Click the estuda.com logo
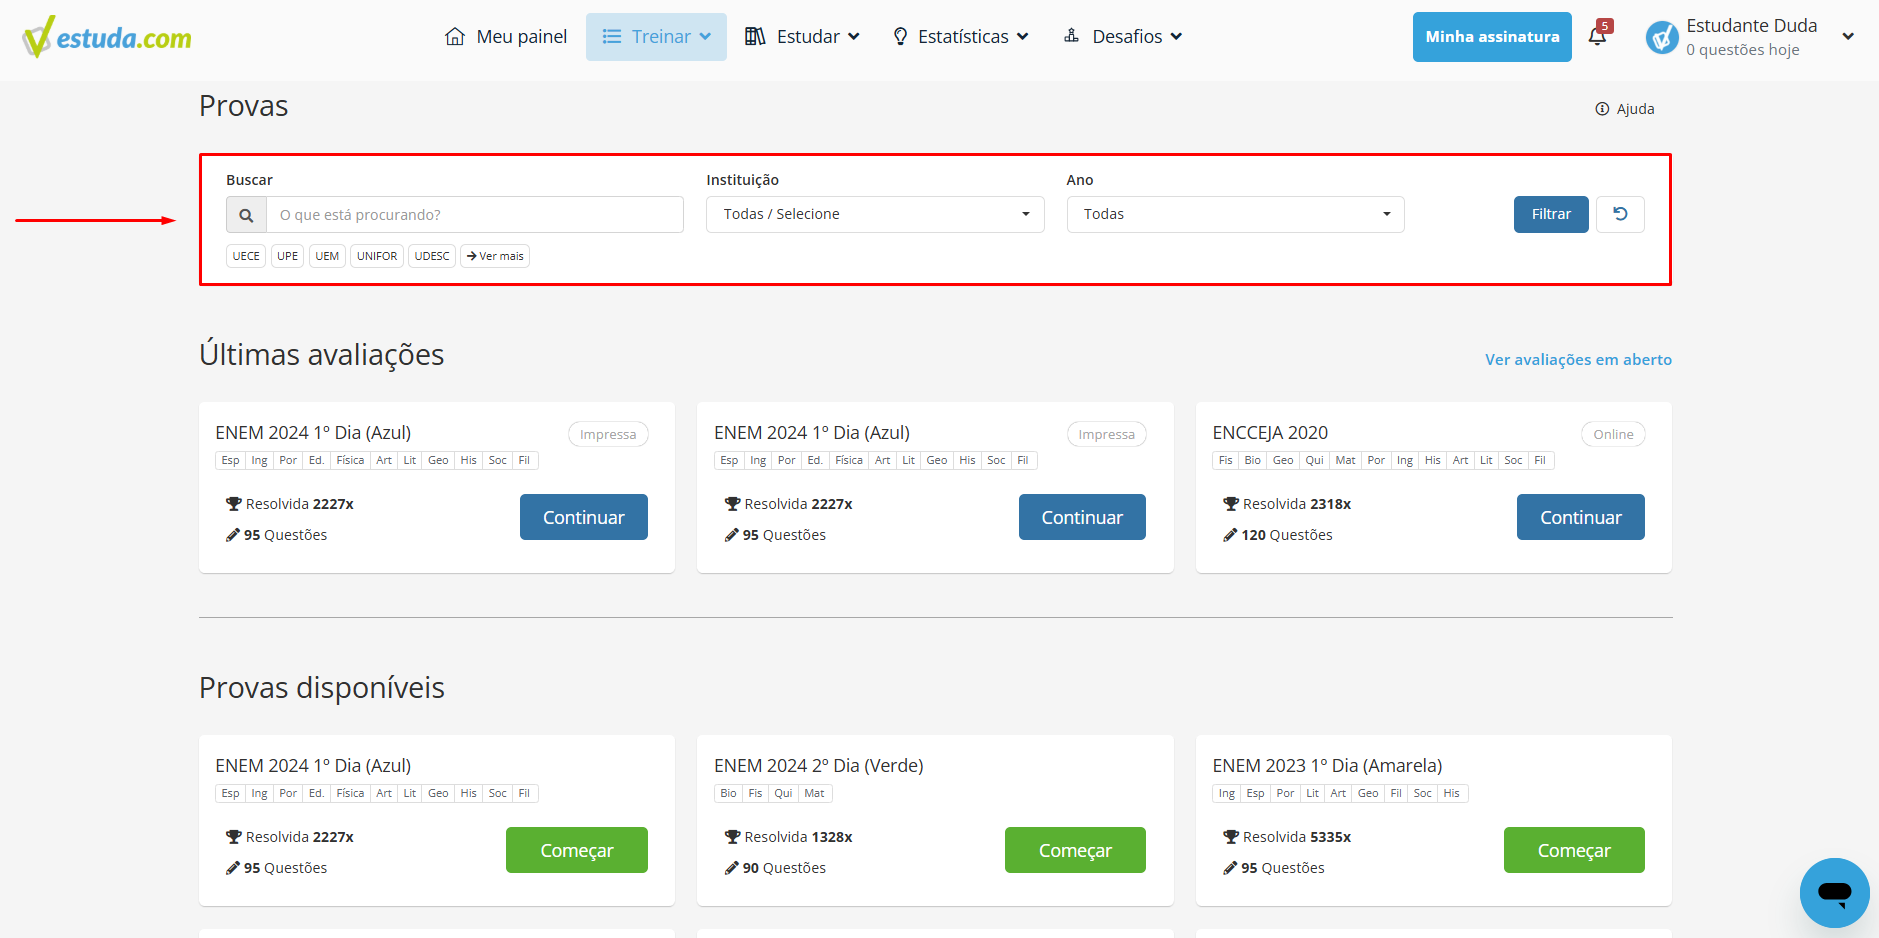1879x938 pixels. (107, 37)
